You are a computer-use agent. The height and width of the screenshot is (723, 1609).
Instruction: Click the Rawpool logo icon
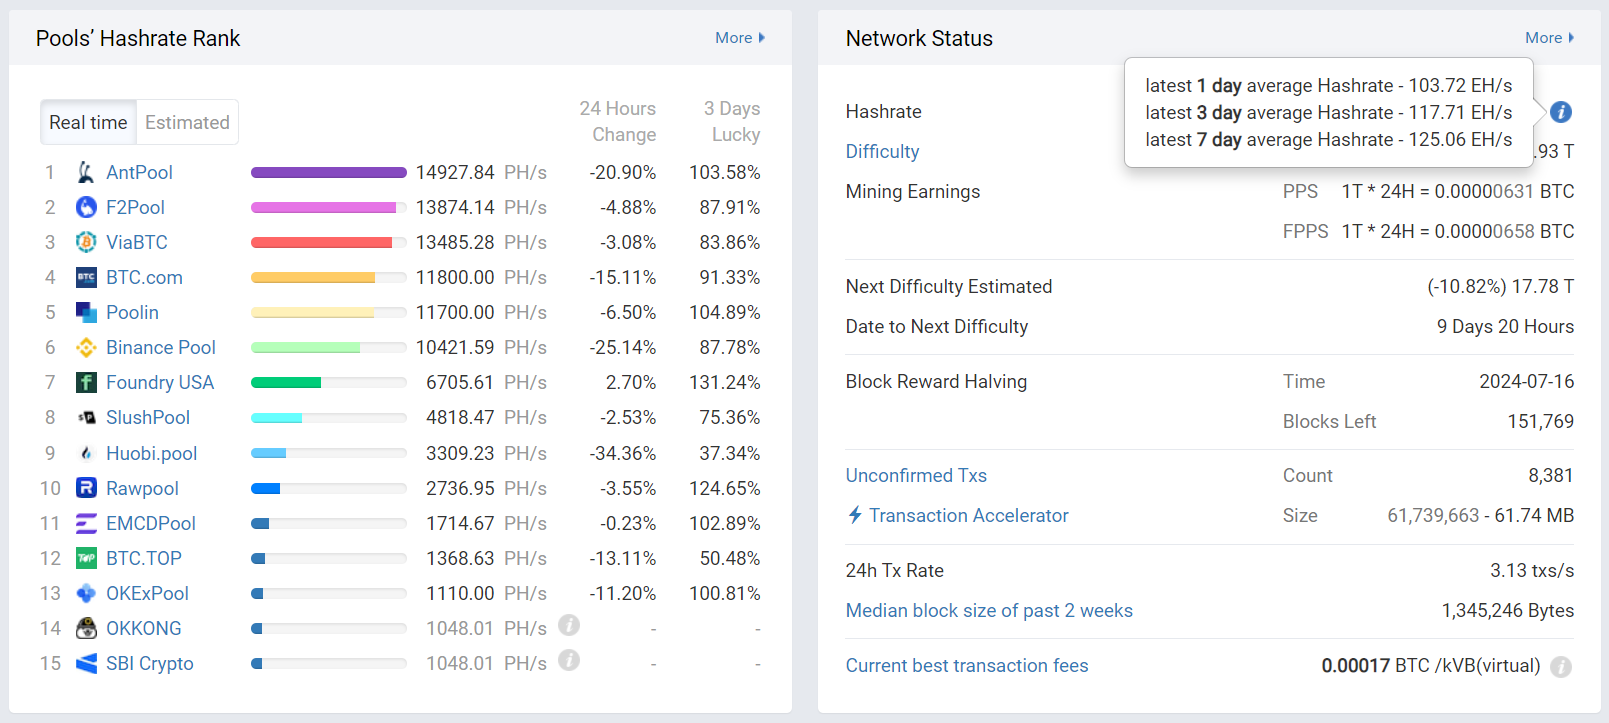point(86,488)
